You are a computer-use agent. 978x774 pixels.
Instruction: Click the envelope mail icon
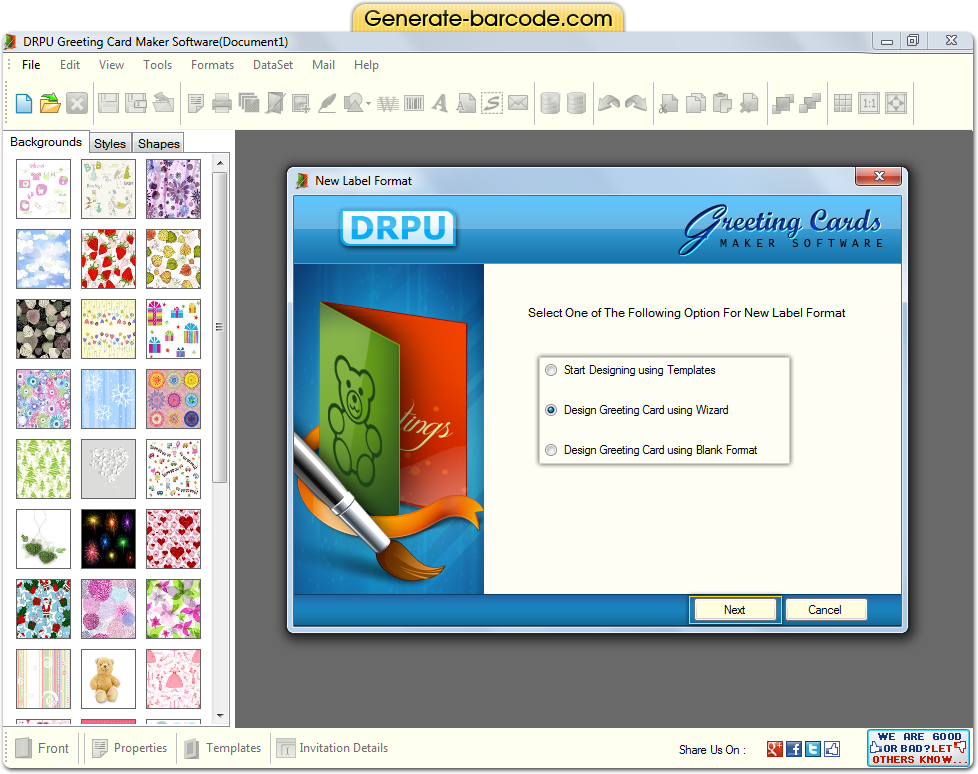coord(518,102)
